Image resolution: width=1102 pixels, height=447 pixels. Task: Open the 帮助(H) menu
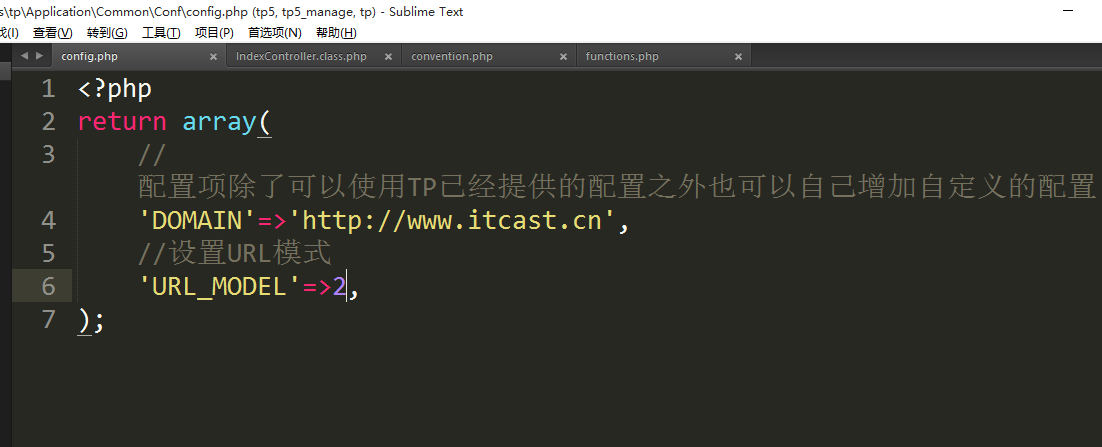[335, 33]
